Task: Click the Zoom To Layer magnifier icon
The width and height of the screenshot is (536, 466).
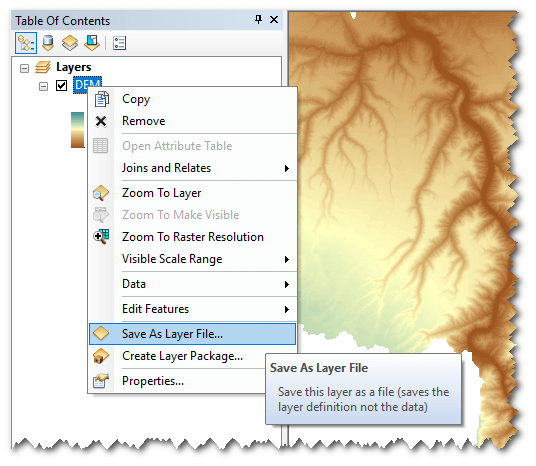Action: [101, 193]
